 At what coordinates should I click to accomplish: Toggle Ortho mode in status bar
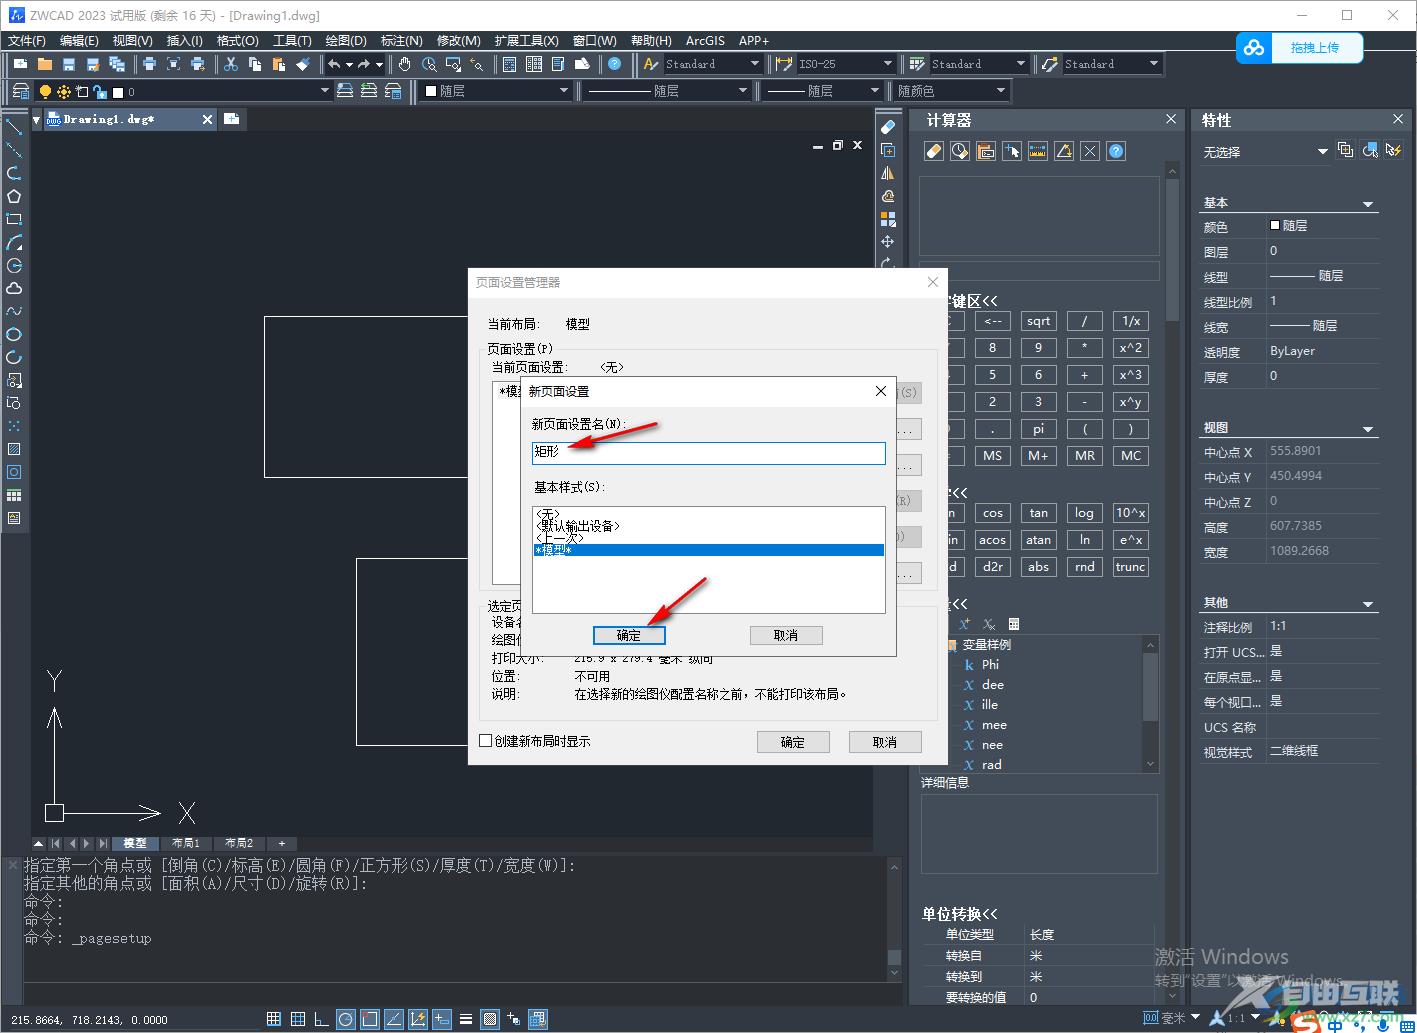click(x=322, y=1019)
